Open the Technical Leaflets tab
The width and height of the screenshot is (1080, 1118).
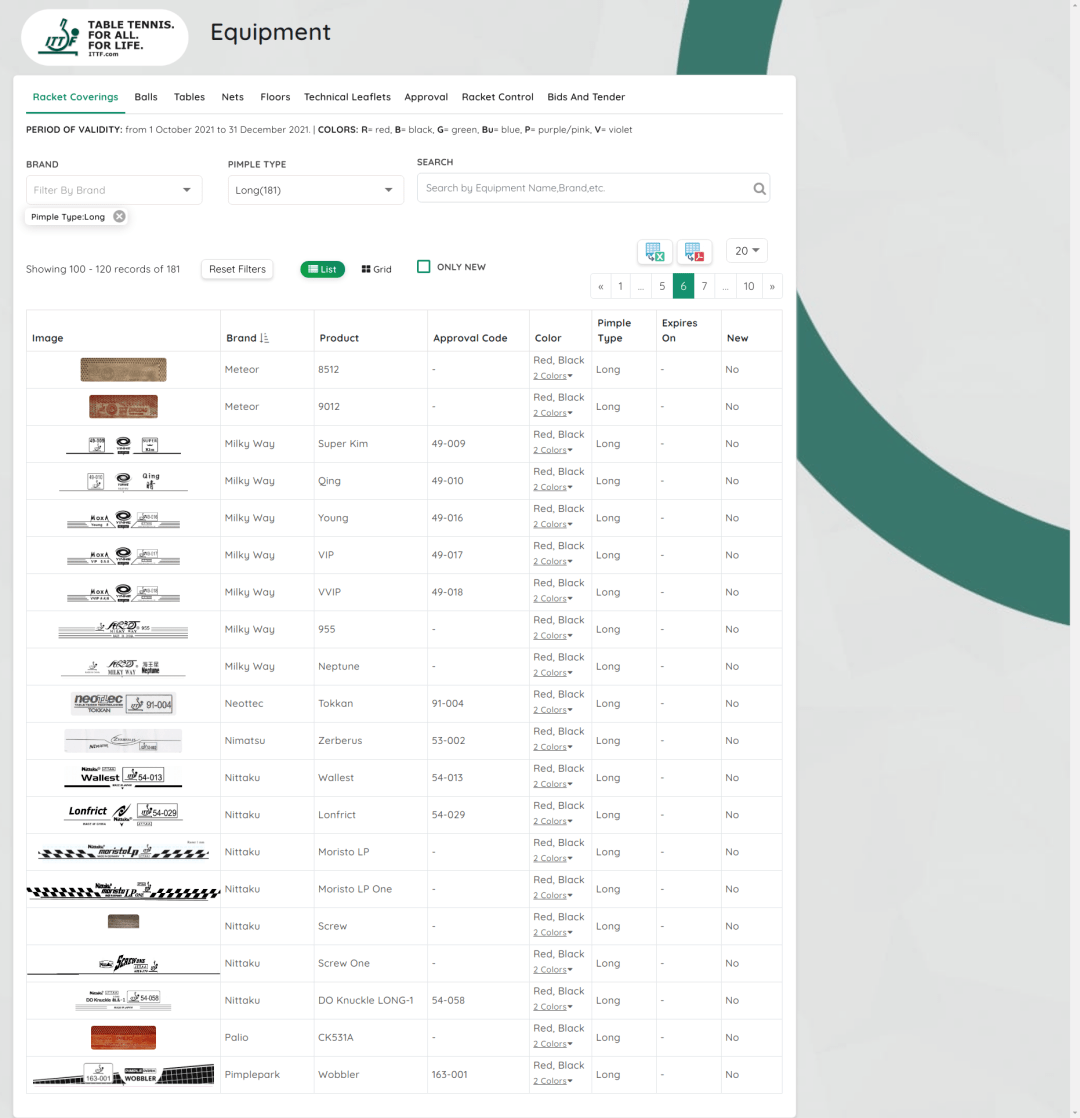point(347,97)
